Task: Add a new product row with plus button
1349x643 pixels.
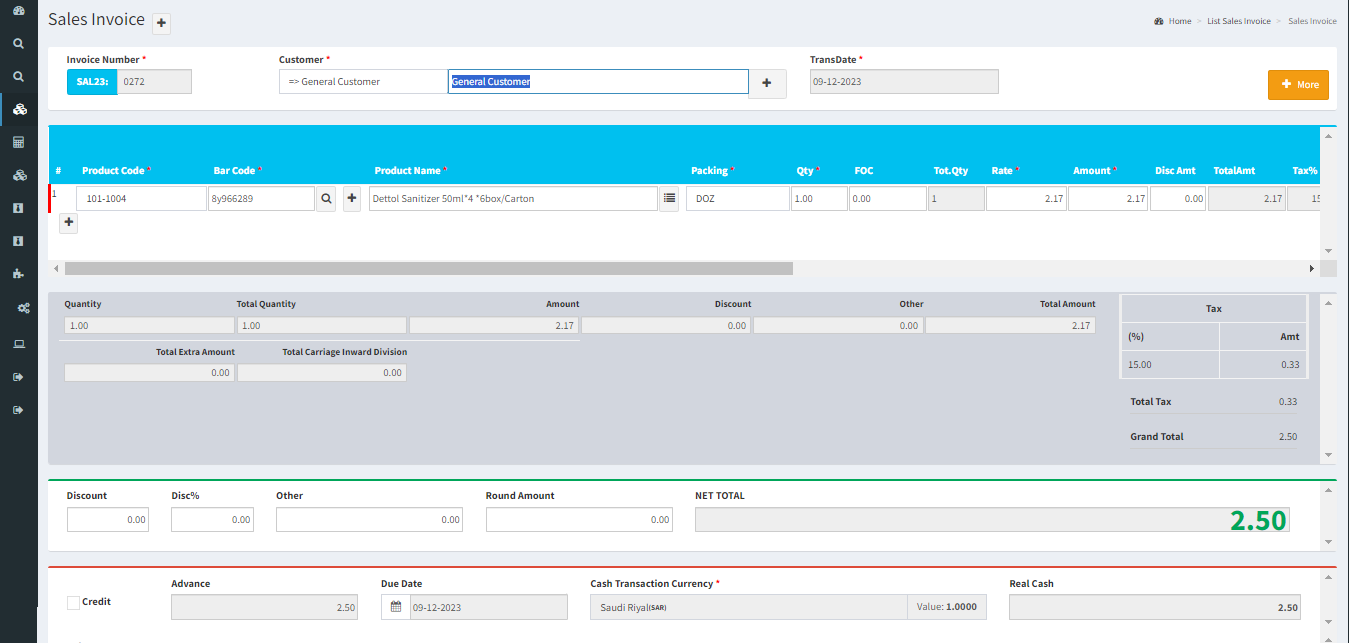Action: point(68,223)
